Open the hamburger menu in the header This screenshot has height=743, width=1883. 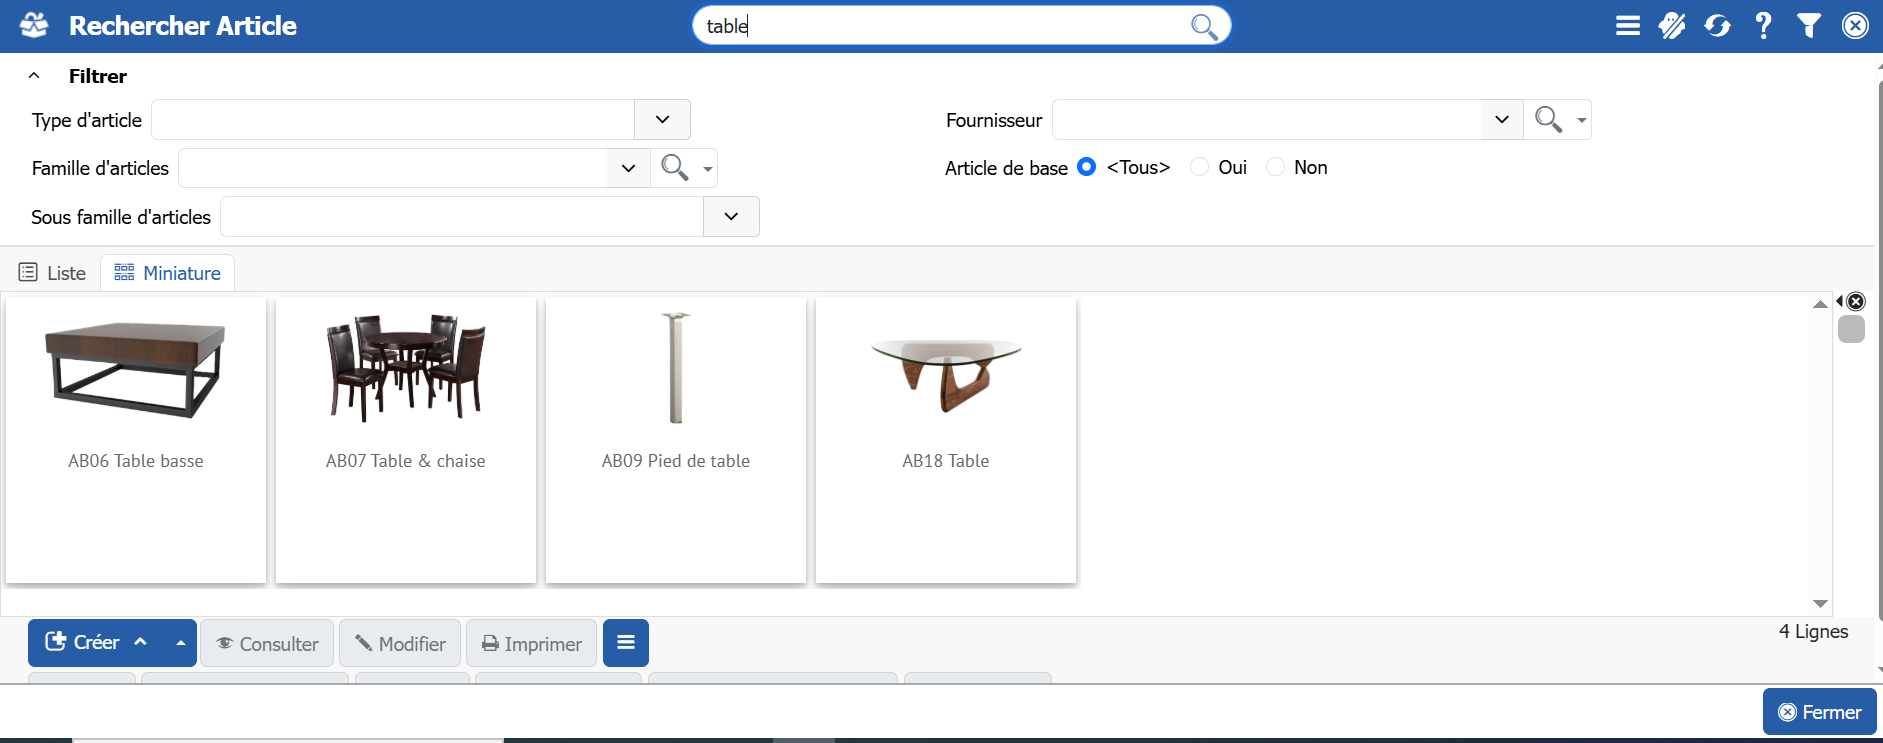coord(1627,26)
